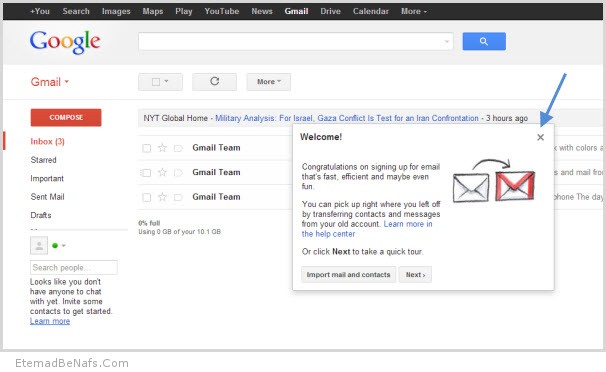Click Learn more under chat invitation text

click(x=50, y=321)
